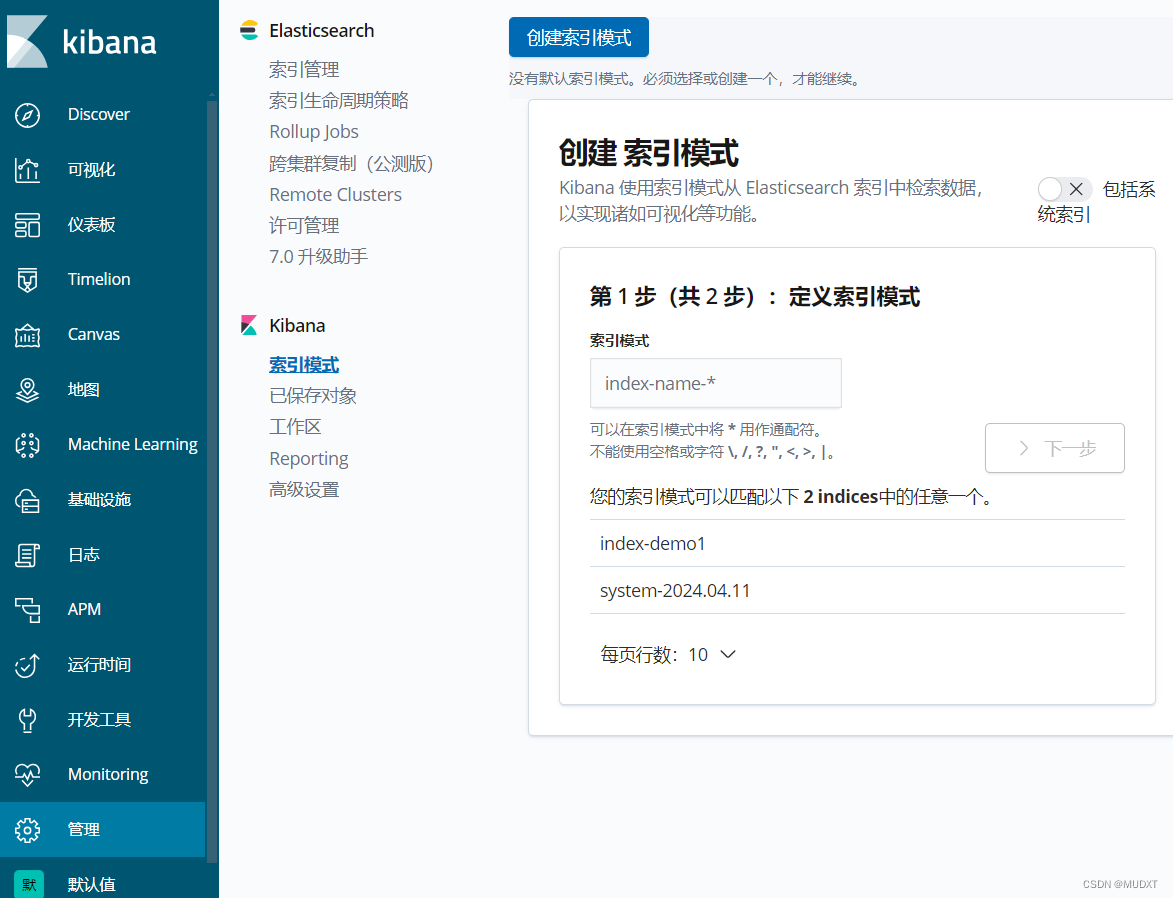Open Monitoring in the sidebar

[108, 775]
